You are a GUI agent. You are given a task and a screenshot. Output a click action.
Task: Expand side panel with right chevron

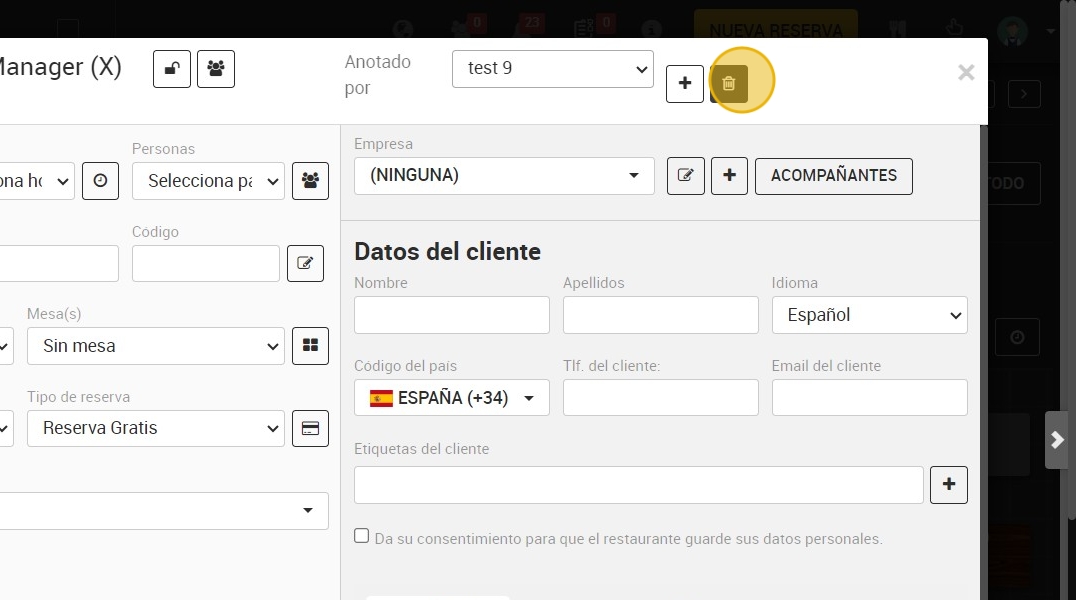coord(1057,440)
